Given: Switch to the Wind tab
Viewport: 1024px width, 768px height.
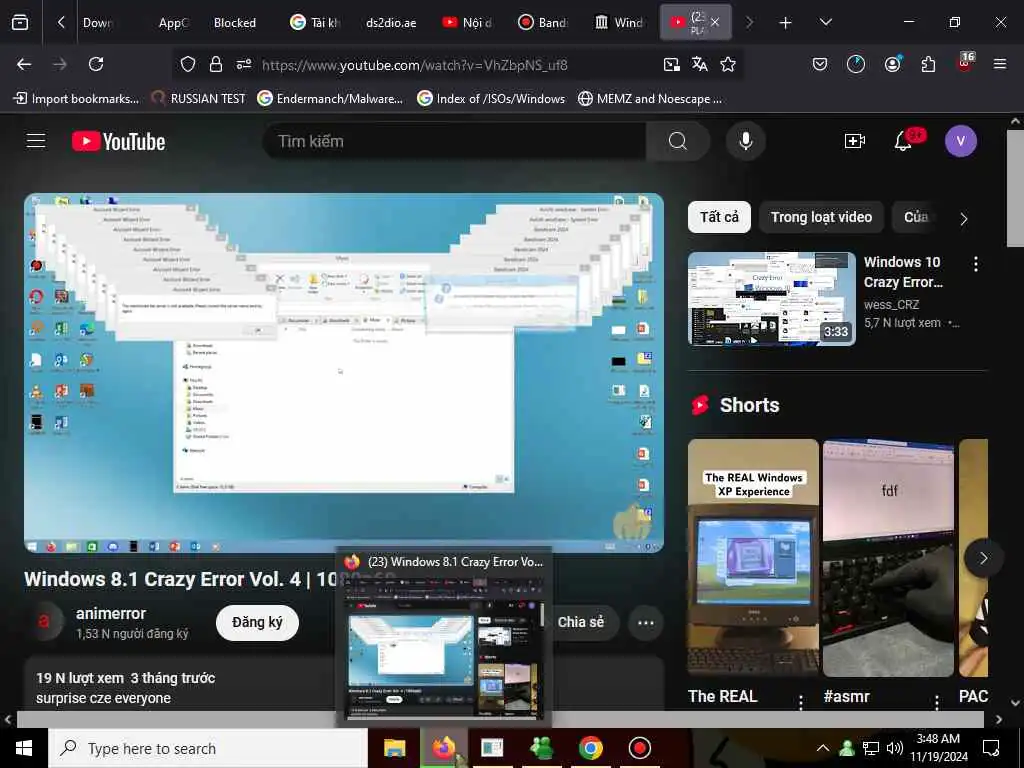Looking at the screenshot, I should coord(620,22).
